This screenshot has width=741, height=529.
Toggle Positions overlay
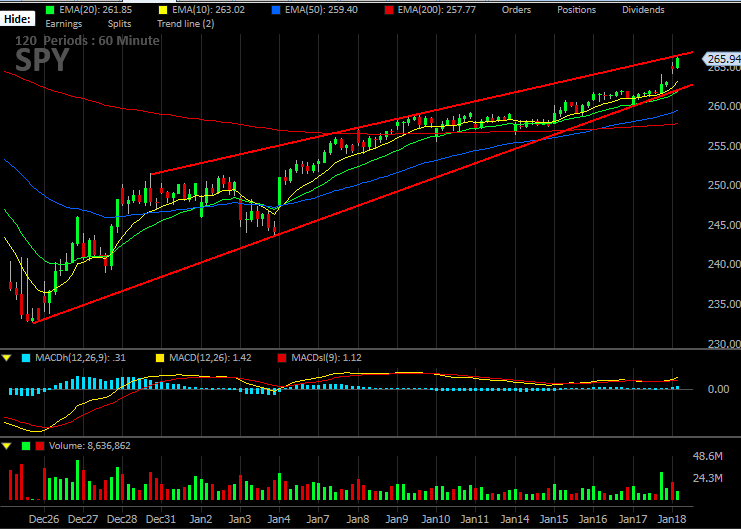click(576, 9)
